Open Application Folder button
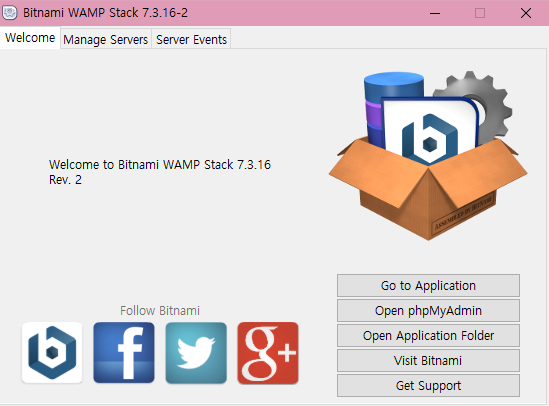The height and width of the screenshot is (406, 549). (x=428, y=336)
